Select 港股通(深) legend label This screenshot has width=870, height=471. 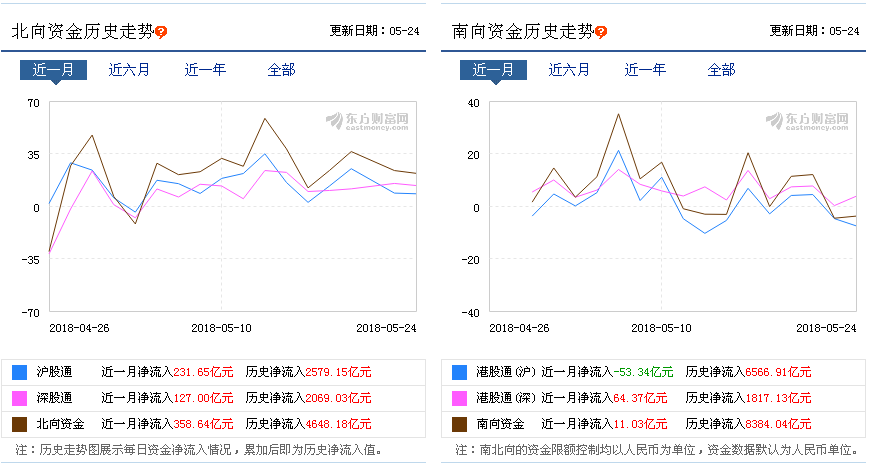[x=506, y=398]
